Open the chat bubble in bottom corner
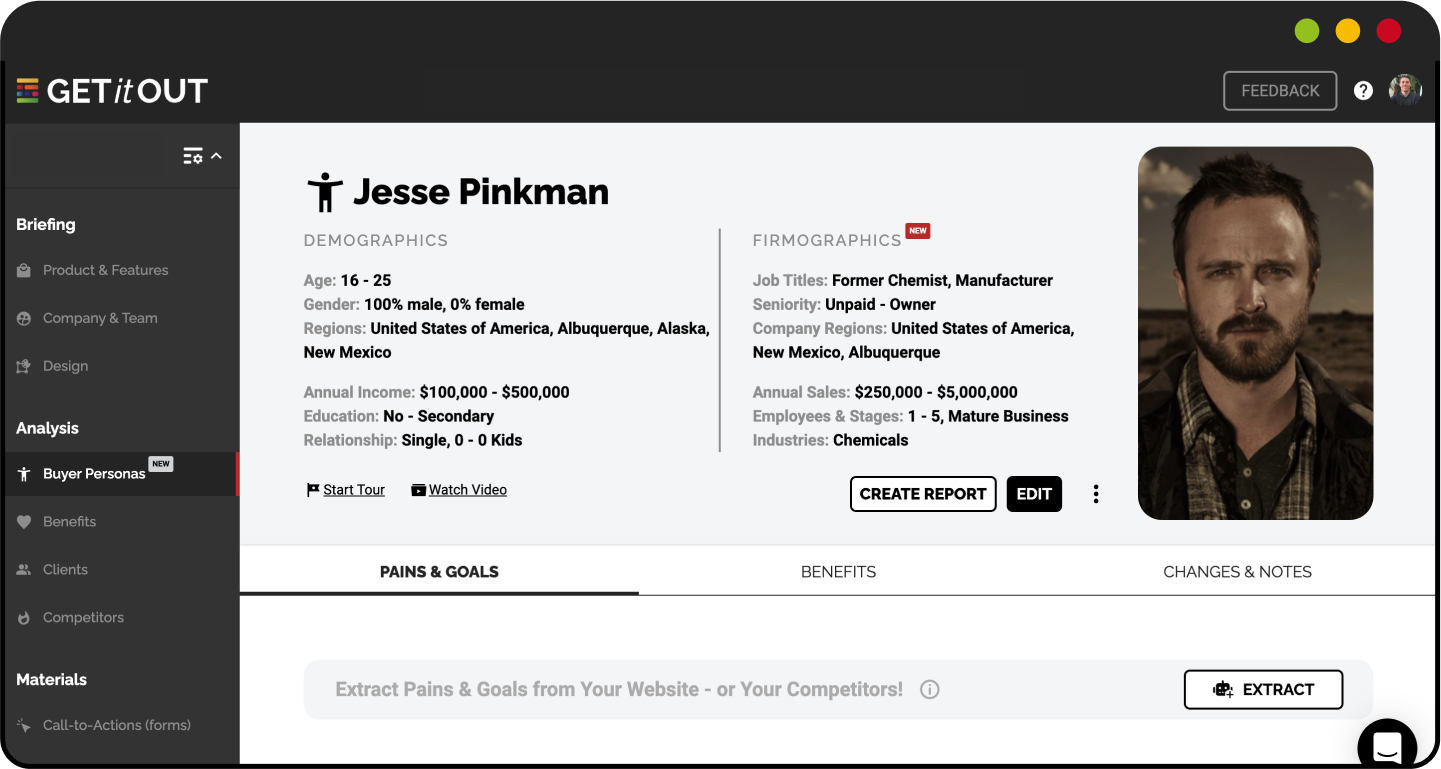This screenshot has width=1441, height=769. (x=1387, y=748)
